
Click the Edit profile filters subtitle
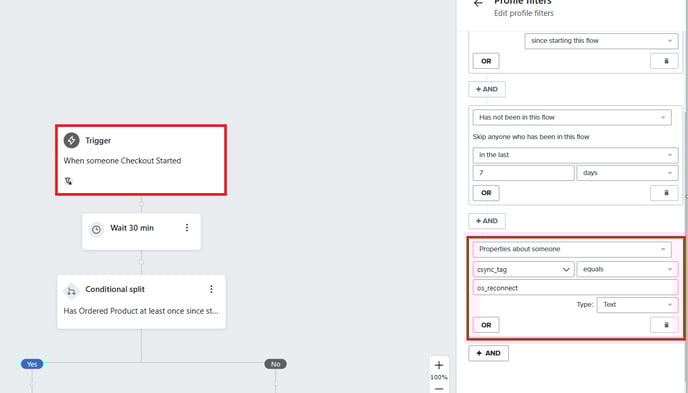(523, 13)
